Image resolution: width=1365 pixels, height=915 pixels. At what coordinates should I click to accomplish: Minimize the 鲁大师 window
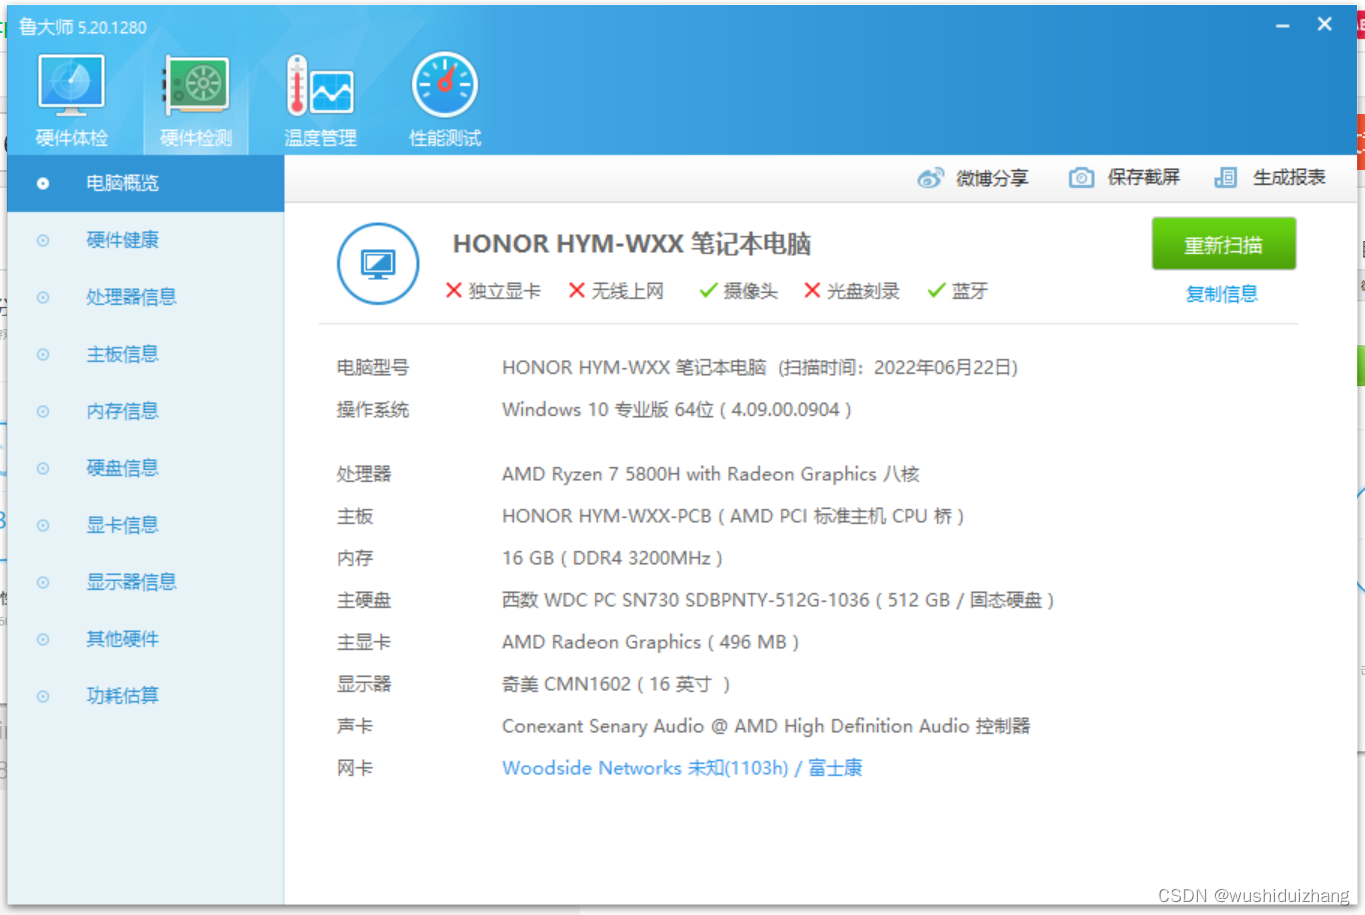point(1283,25)
